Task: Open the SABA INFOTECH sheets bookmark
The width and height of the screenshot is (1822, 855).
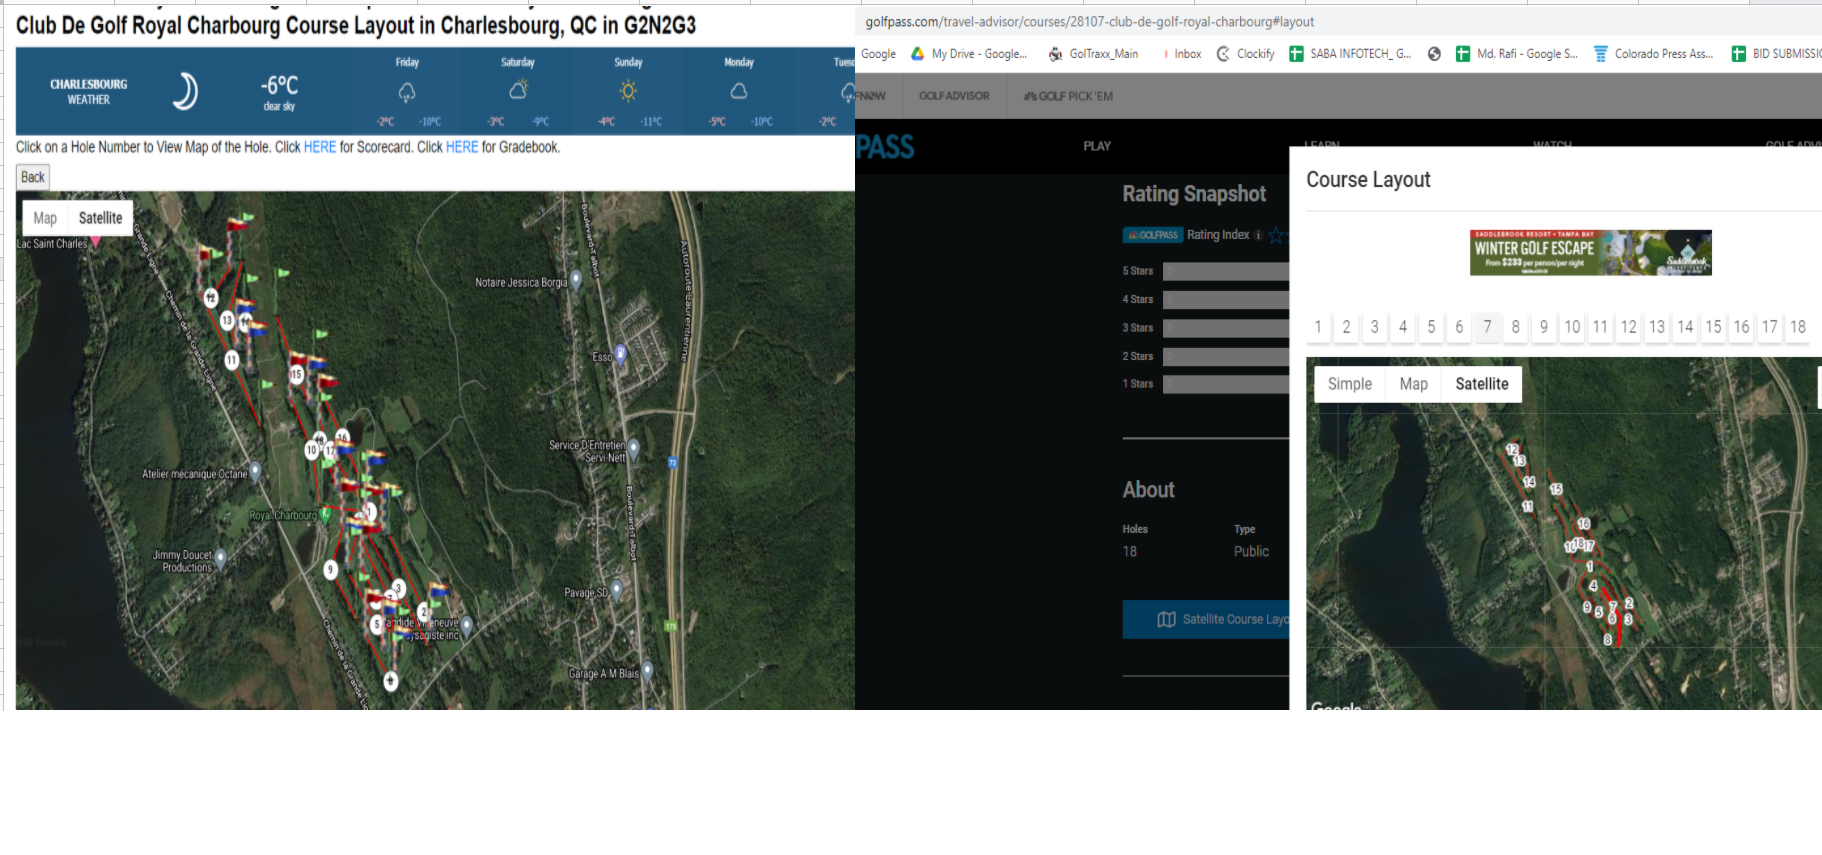Action: coord(1350,54)
